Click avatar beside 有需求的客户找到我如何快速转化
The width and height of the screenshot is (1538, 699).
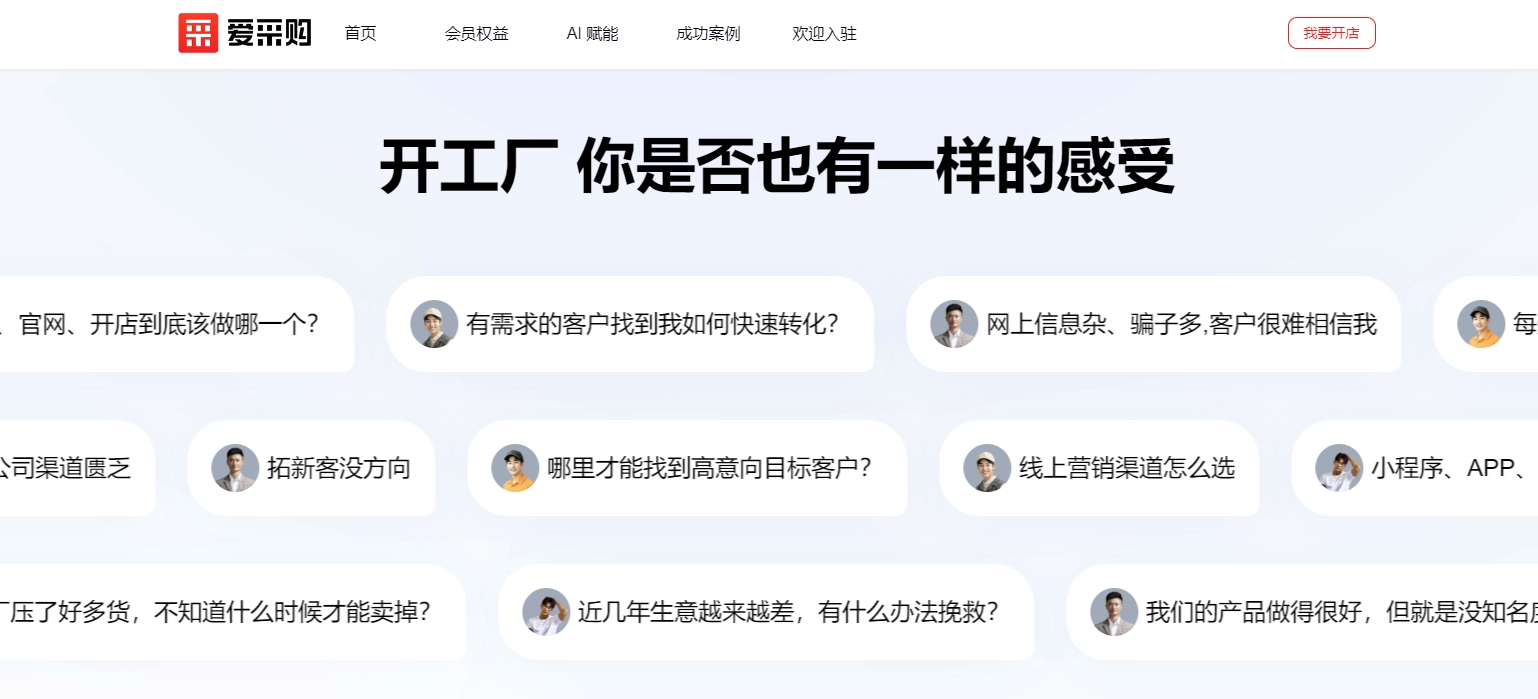[x=434, y=324]
